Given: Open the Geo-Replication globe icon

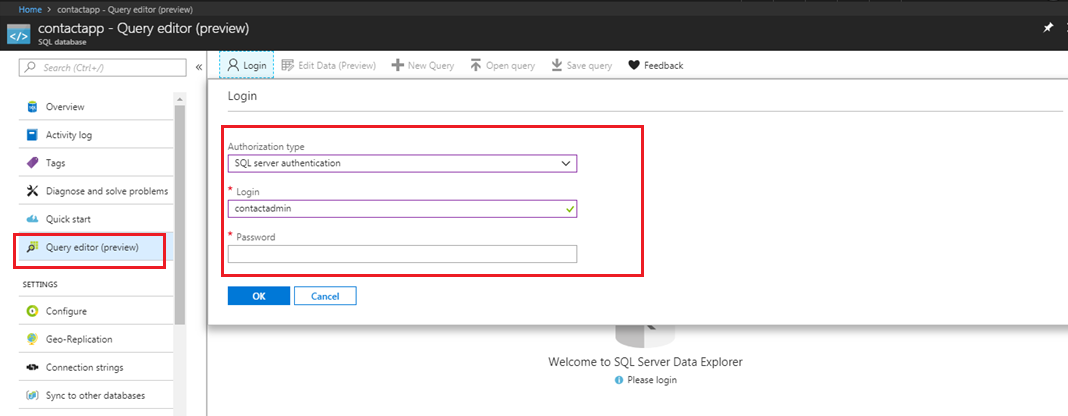Looking at the screenshot, I should point(32,339).
